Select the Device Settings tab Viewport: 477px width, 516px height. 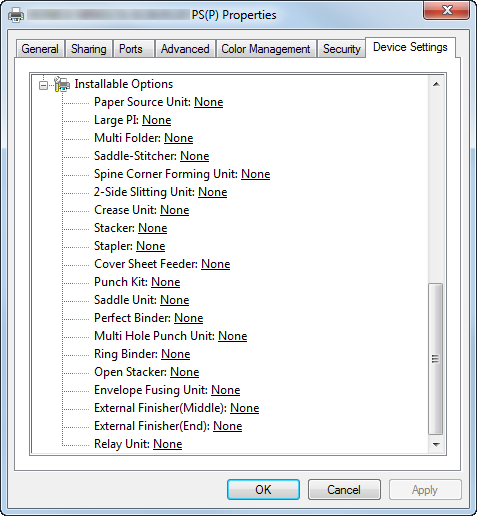pos(410,47)
